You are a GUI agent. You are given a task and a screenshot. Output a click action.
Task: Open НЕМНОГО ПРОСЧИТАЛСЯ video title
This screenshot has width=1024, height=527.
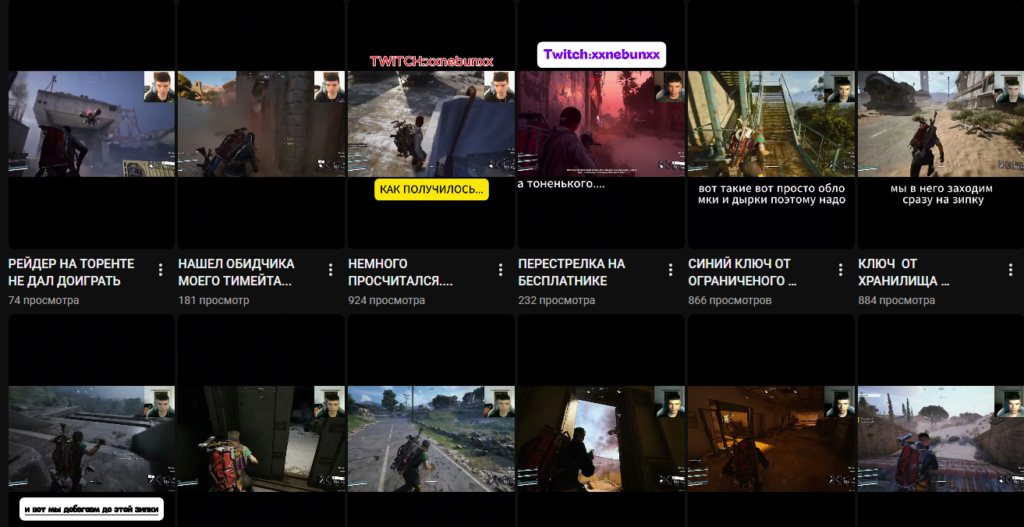400,272
